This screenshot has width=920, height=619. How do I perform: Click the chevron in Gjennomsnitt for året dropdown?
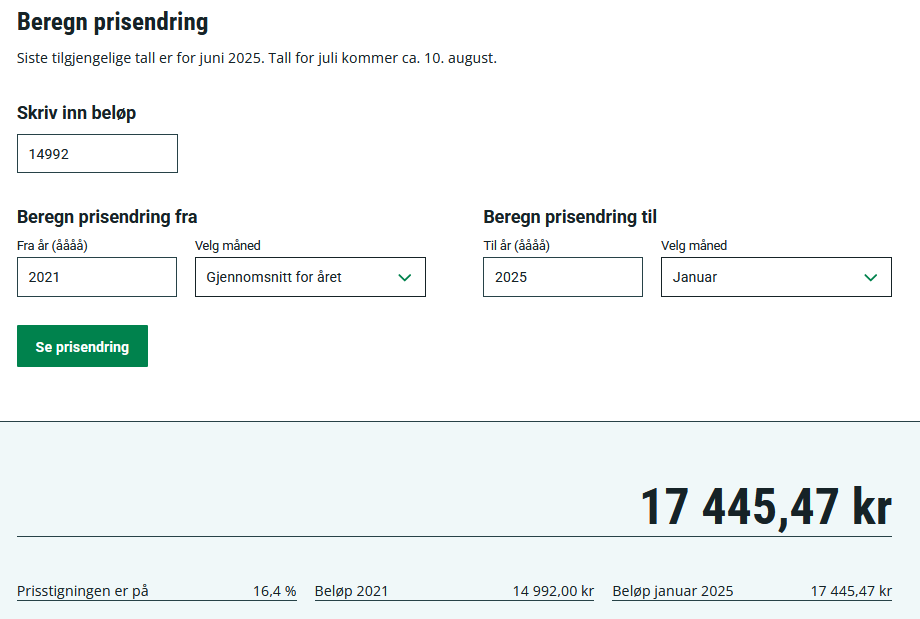click(405, 278)
